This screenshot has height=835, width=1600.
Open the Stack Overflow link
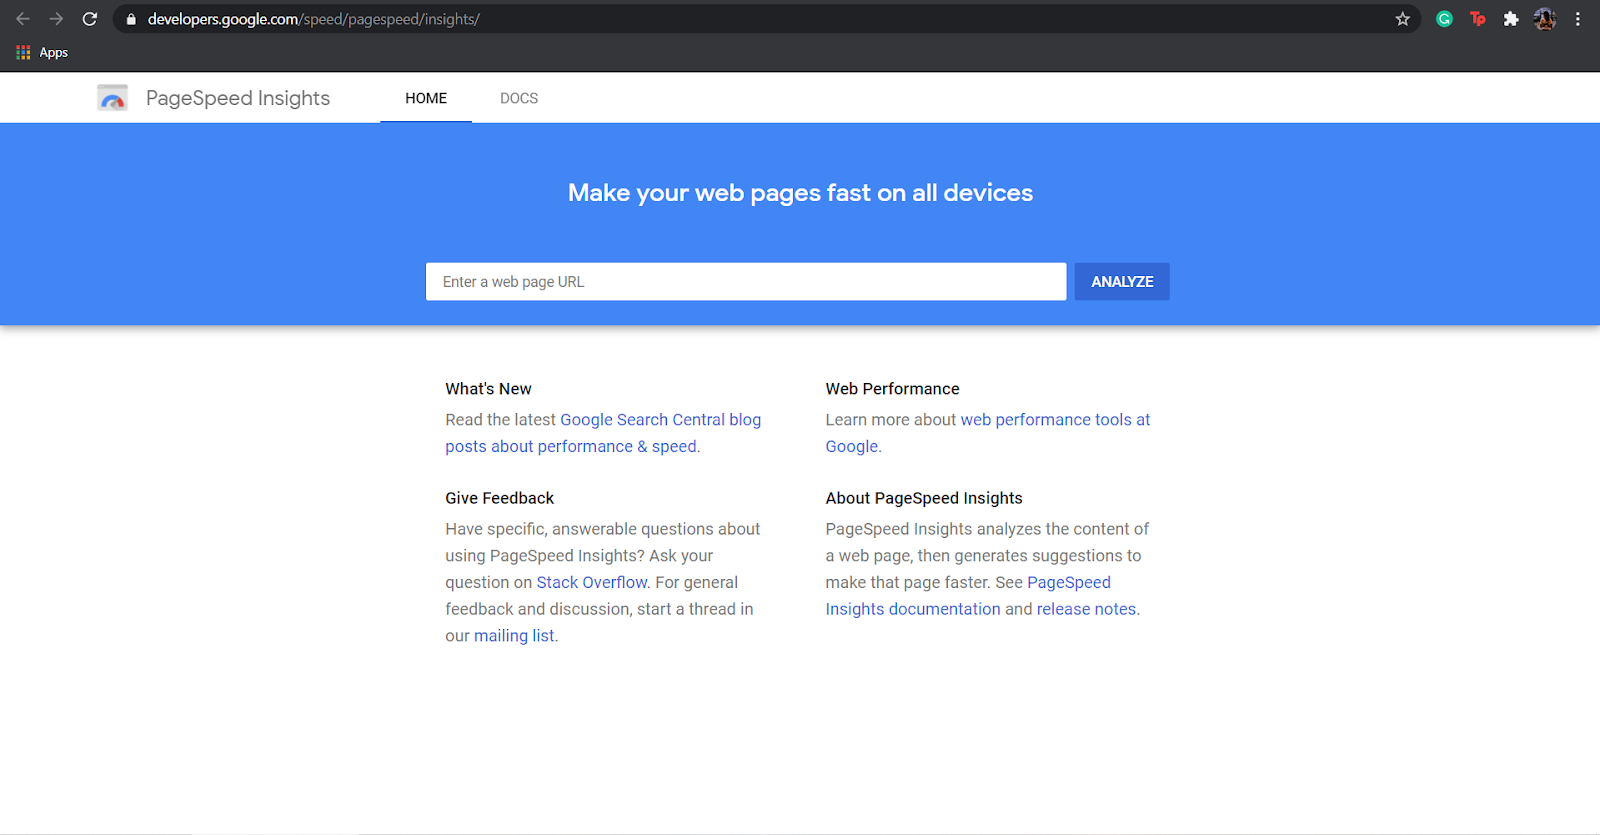pos(592,582)
